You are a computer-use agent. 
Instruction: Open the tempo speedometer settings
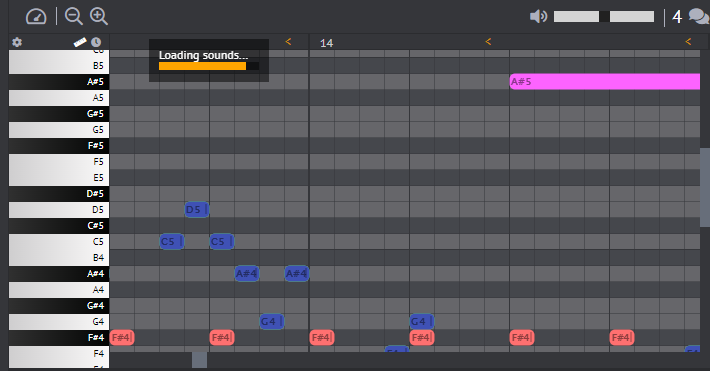(36, 17)
